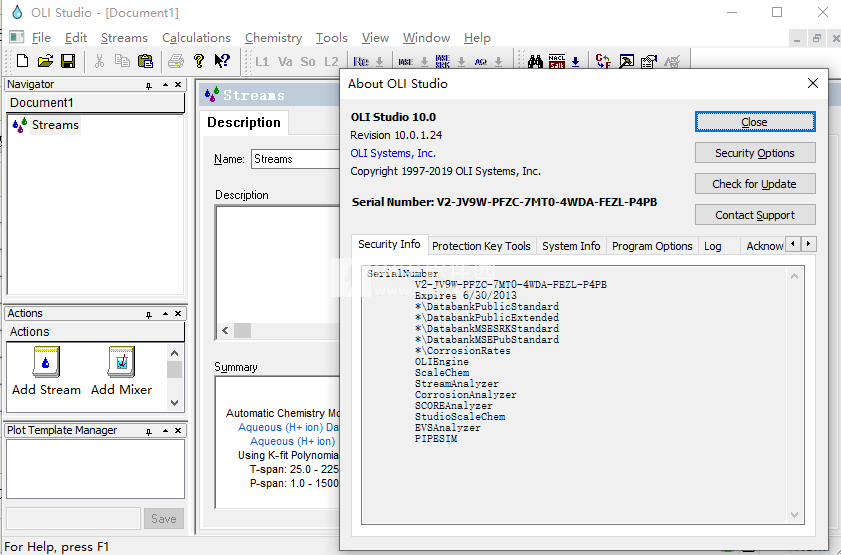
Task: Open the C/F units conversion icon
Action: pos(603,62)
